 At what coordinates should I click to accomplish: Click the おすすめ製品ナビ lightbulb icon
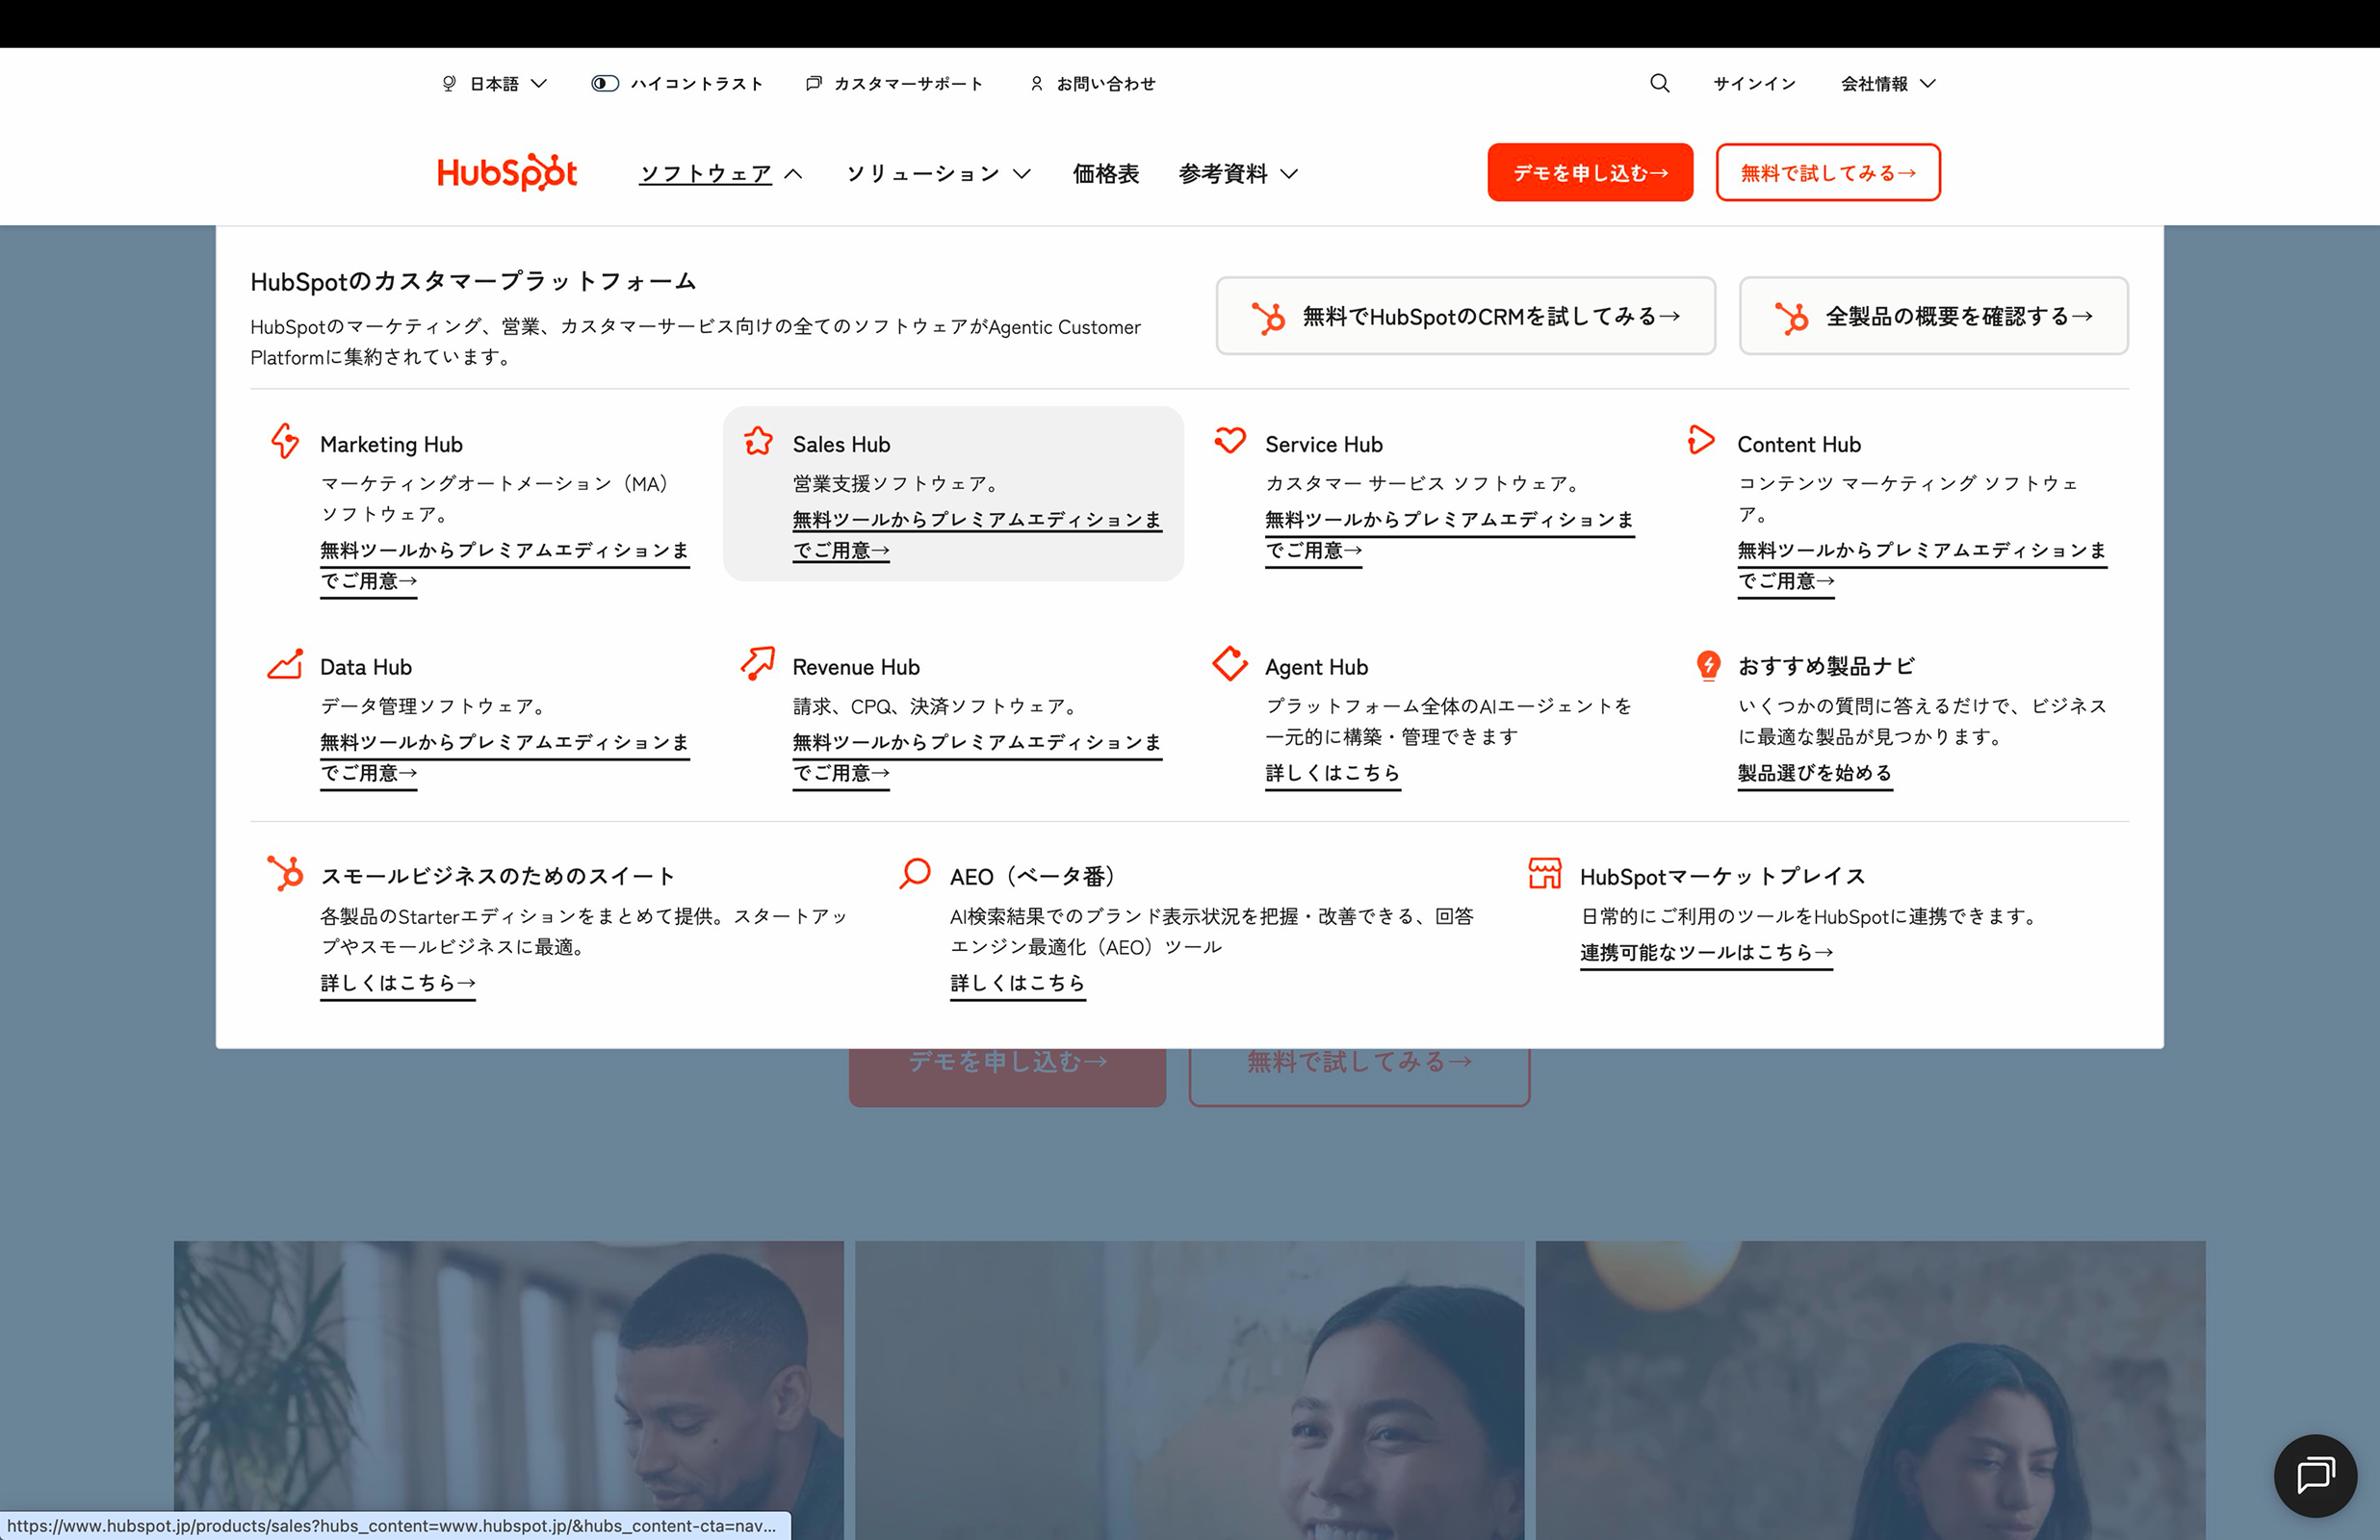click(x=1709, y=665)
